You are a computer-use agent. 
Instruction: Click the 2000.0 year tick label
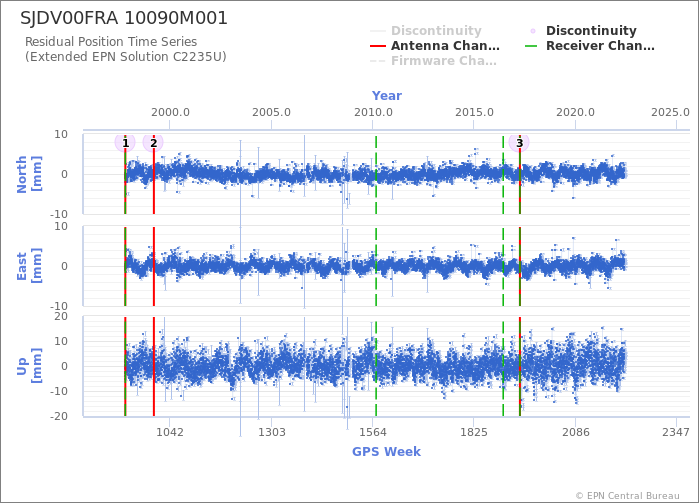click(170, 112)
